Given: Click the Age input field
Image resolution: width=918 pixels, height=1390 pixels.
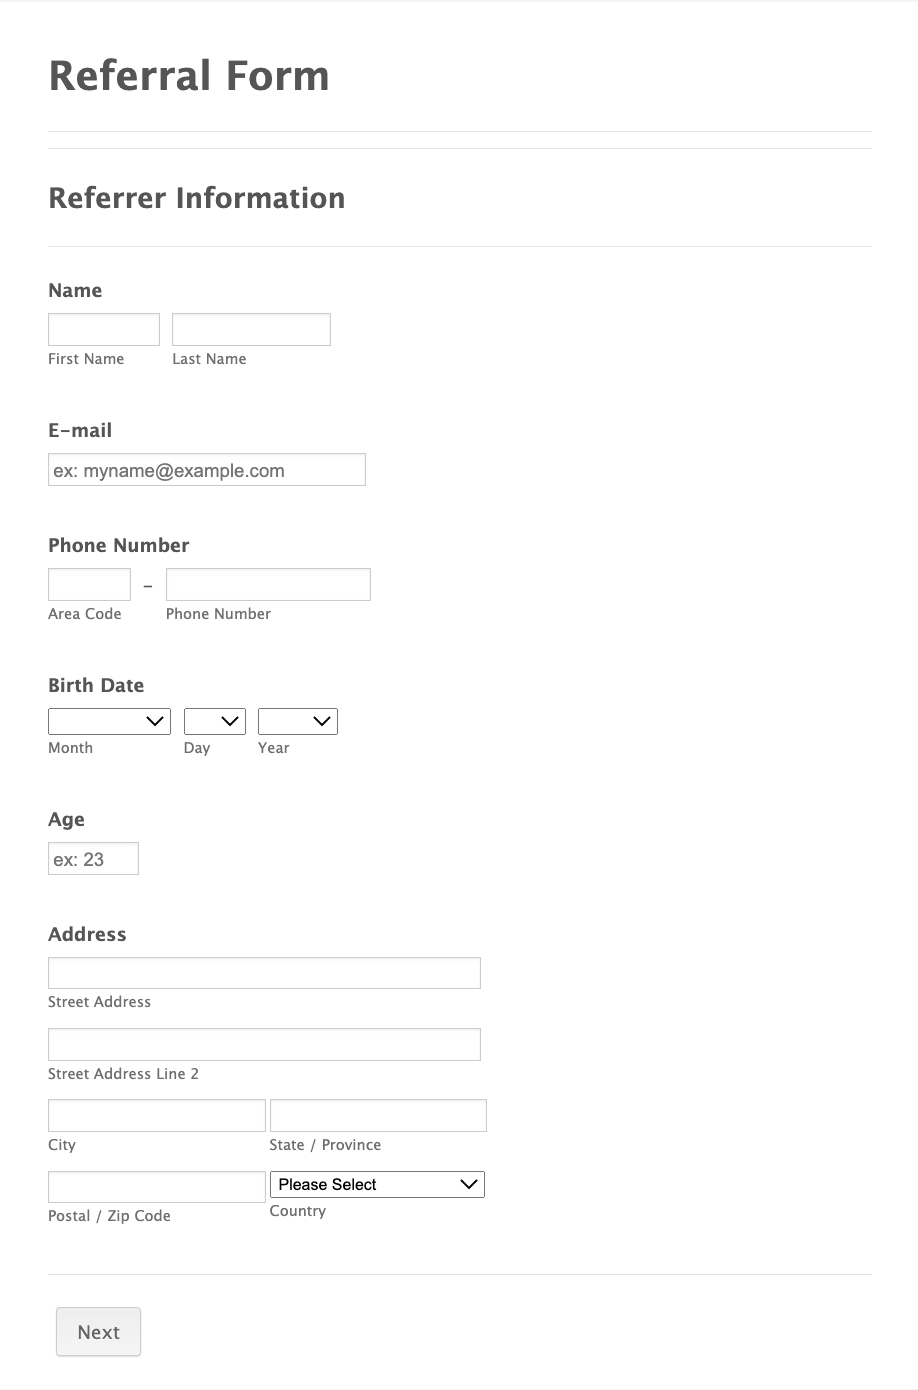Looking at the screenshot, I should coord(93,859).
